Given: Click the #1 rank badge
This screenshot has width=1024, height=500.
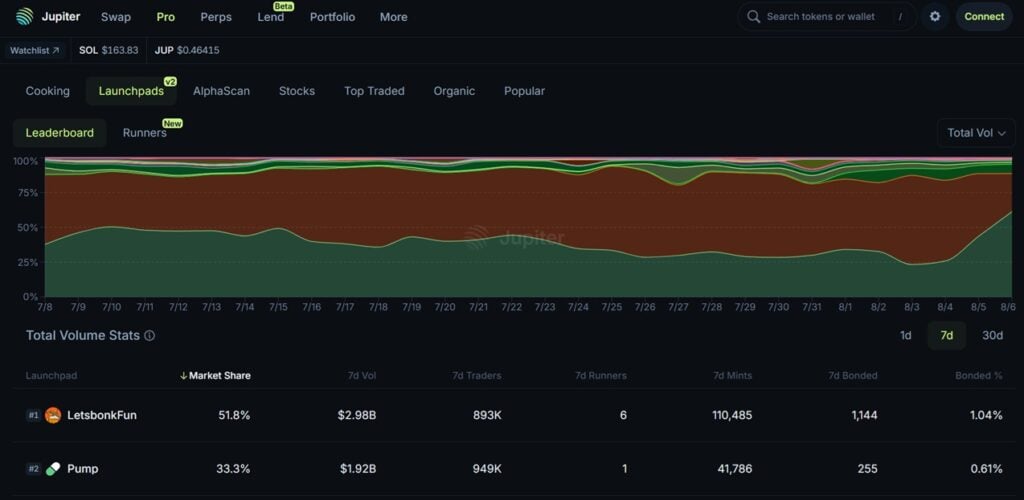Looking at the screenshot, I should [33, 415].
